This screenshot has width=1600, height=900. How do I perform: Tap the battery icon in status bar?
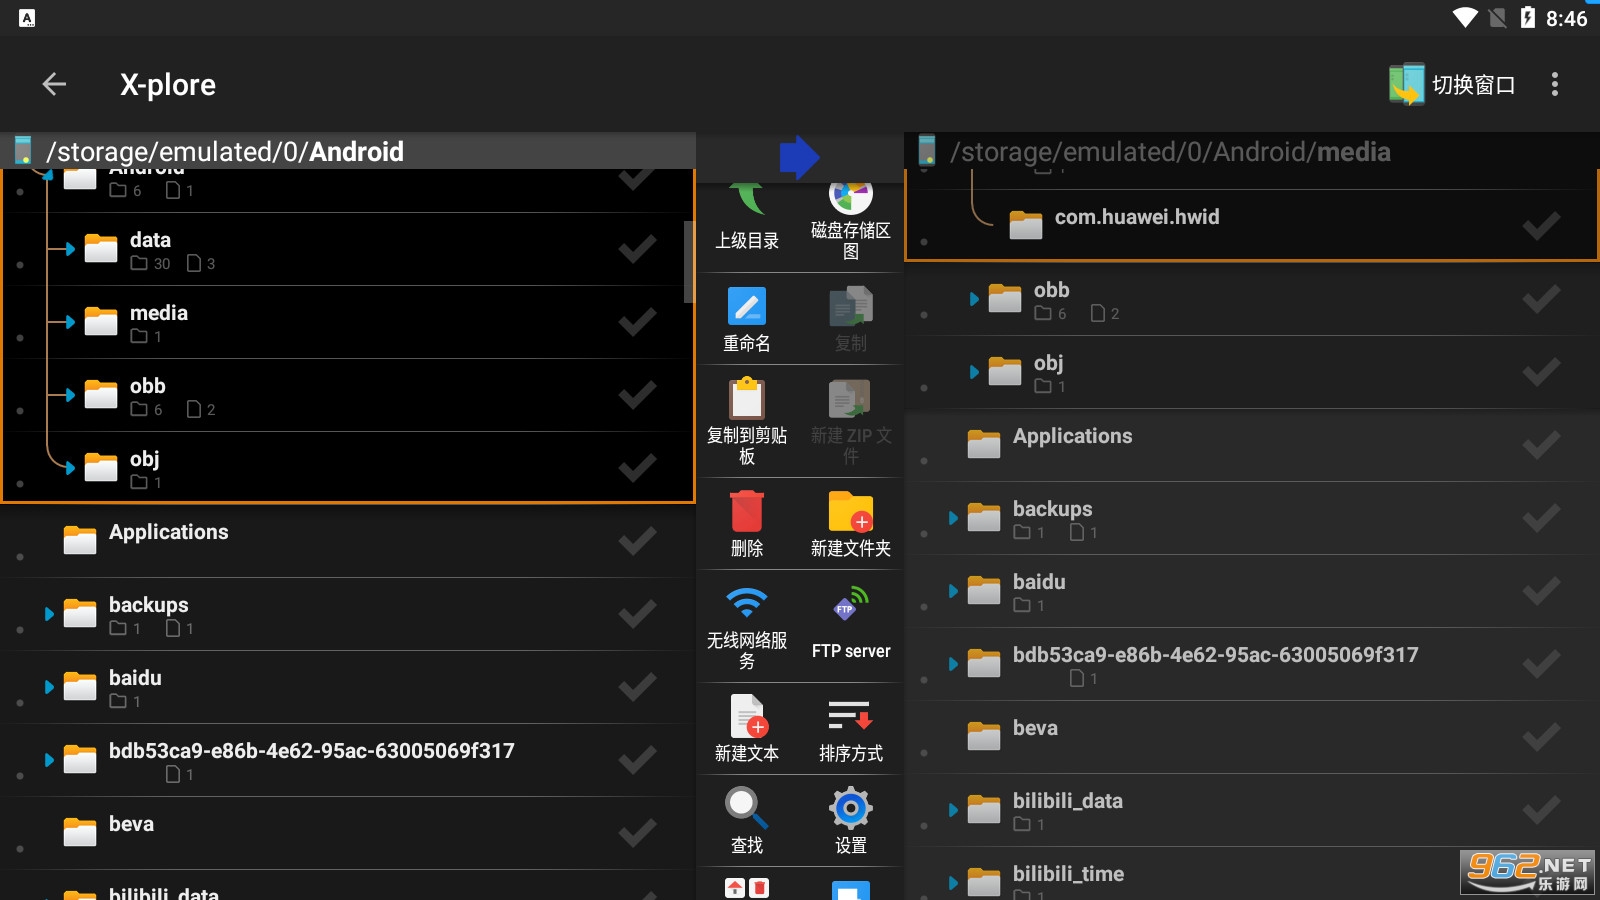coord(1527,17)
